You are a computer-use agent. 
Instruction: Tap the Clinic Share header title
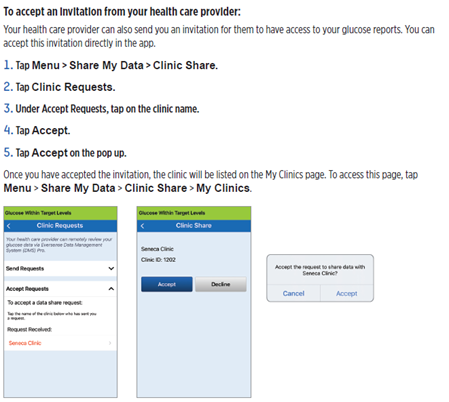click(194, 226)
